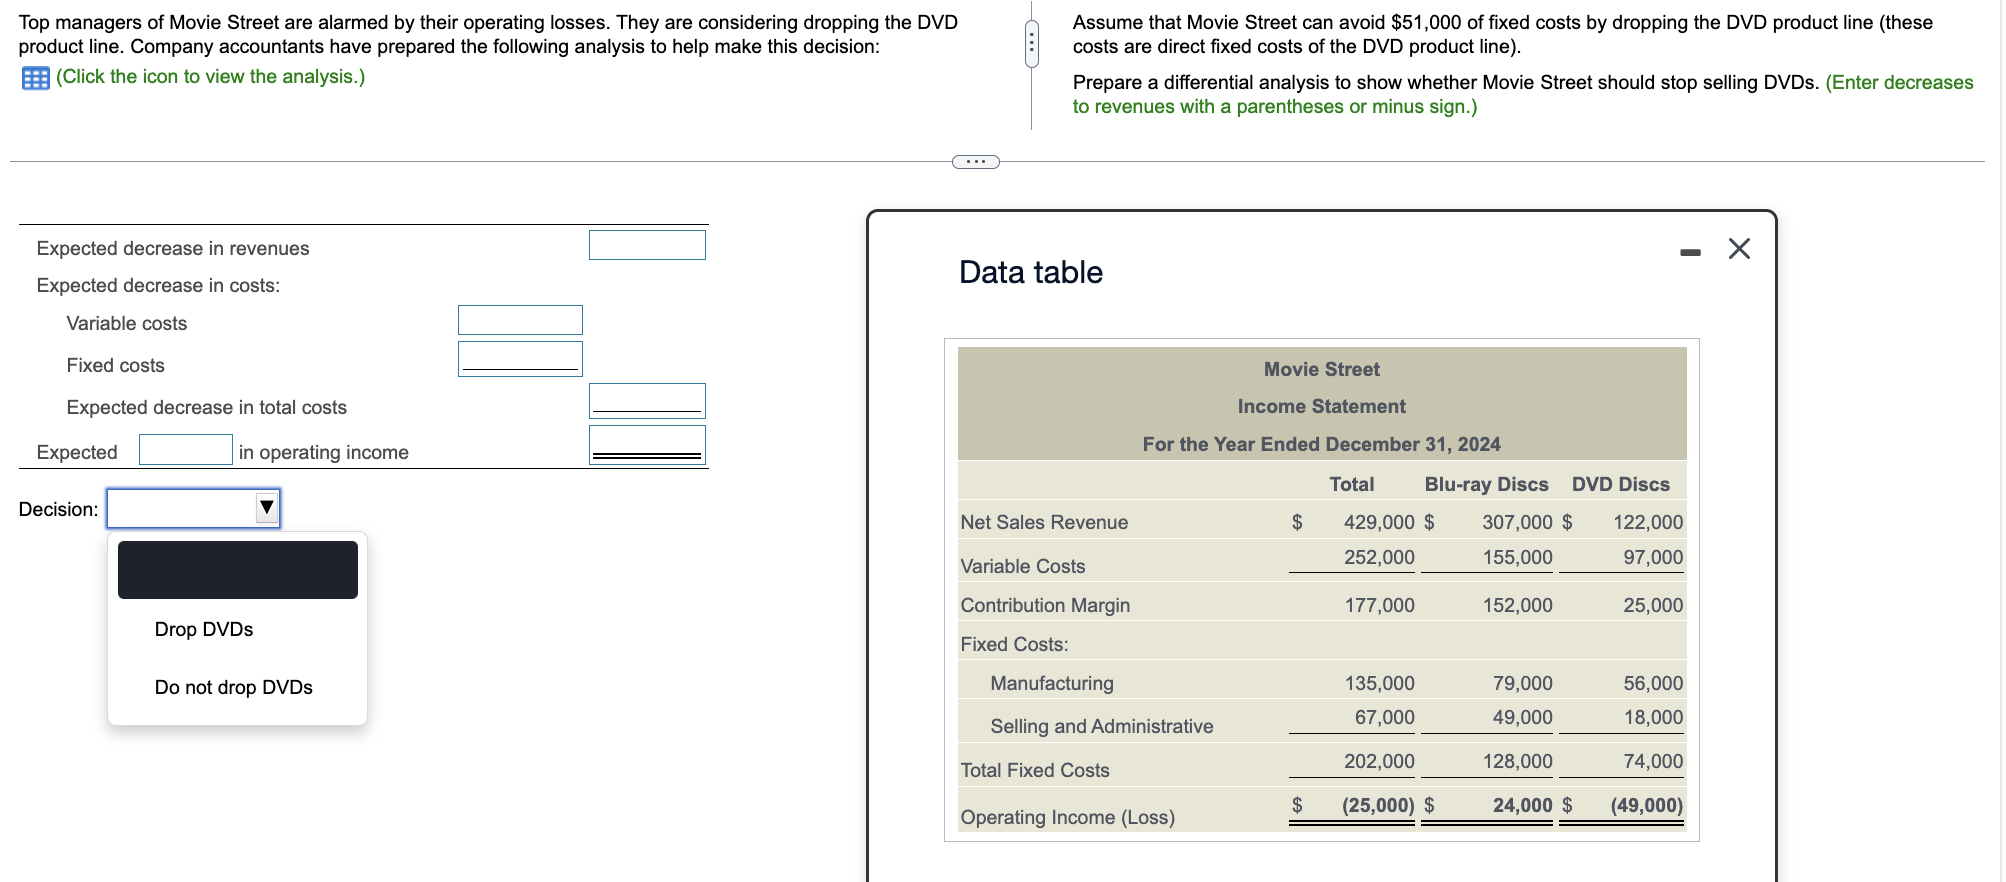
Task: Click Total manufacturing fixed costs 135,000
Action: click(x=1379, y=683)
